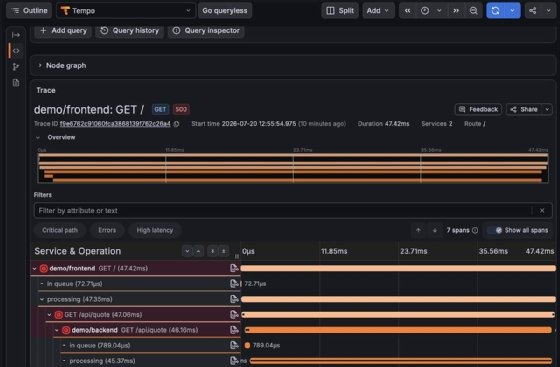Viewport: 560px width, 367px height.
Task: Open logs for GET /api/quote (47.06ms) span
Action: [234, 315]
